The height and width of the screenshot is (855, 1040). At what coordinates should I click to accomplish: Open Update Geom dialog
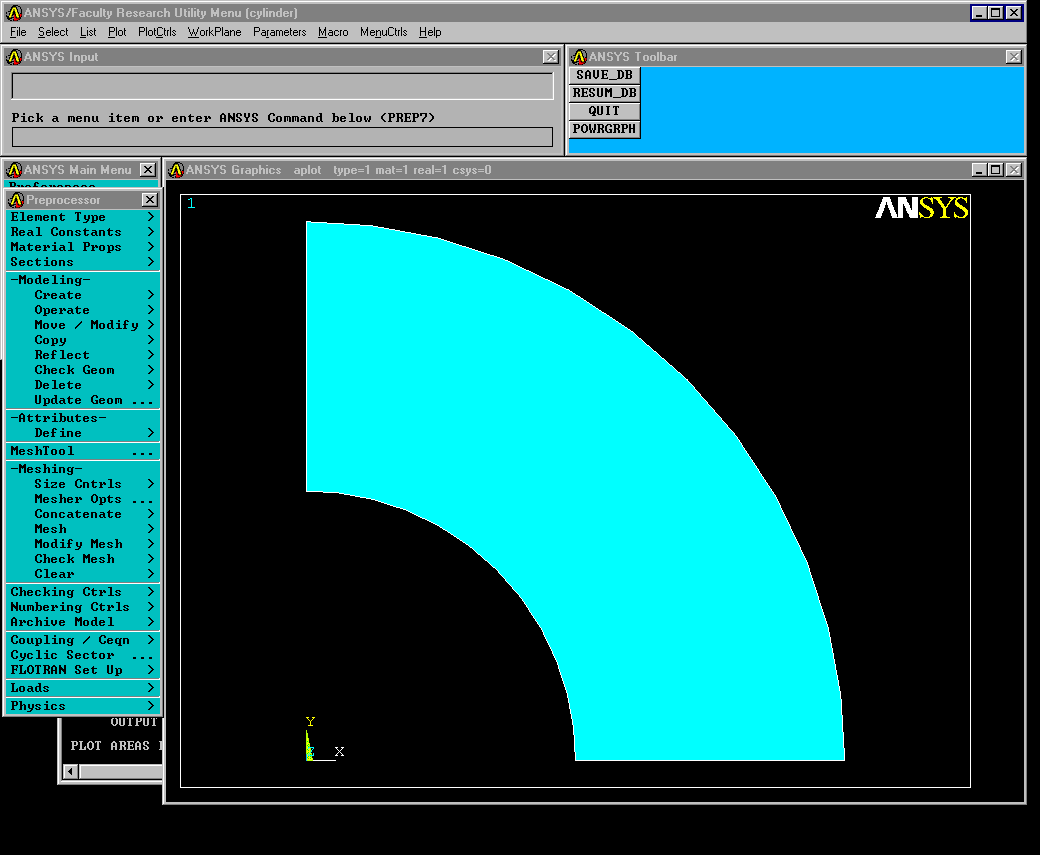coord(83,400)
